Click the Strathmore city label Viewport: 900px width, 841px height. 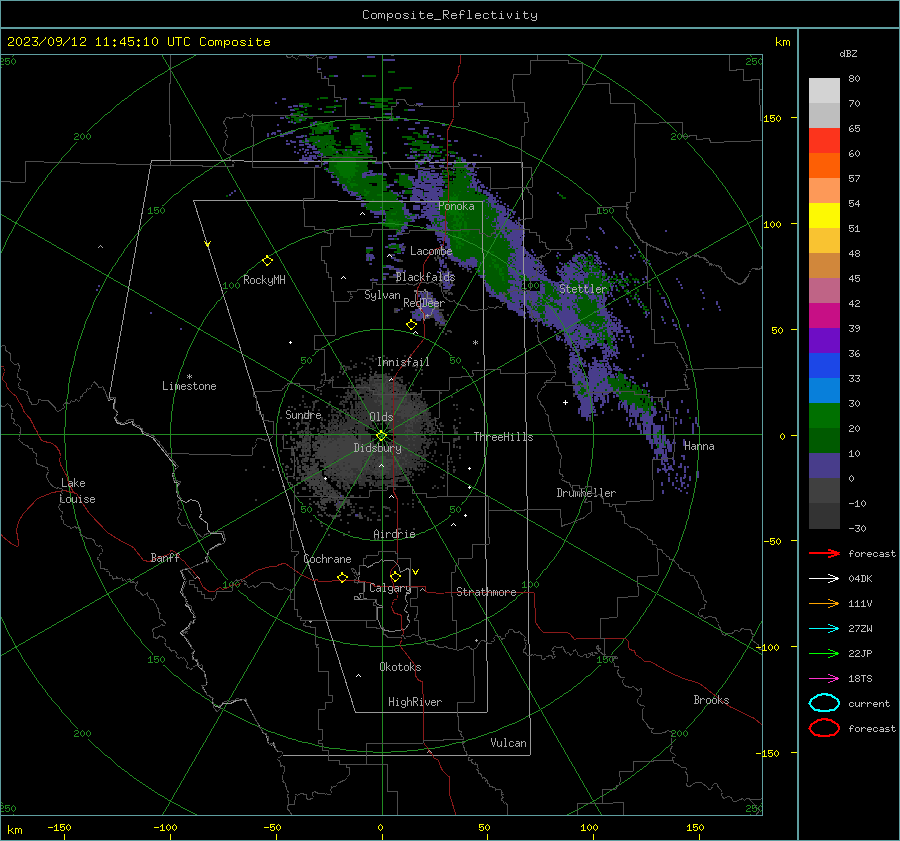click(486, 592)
